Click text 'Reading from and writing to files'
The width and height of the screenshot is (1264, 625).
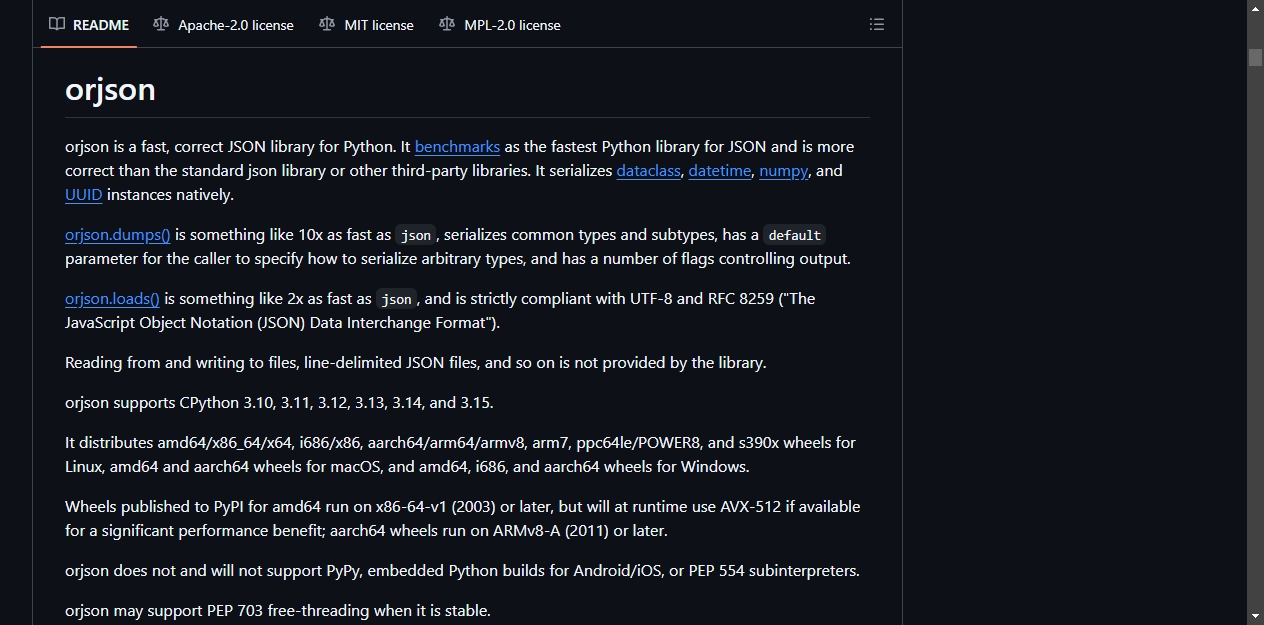click(x=181, y=363)
